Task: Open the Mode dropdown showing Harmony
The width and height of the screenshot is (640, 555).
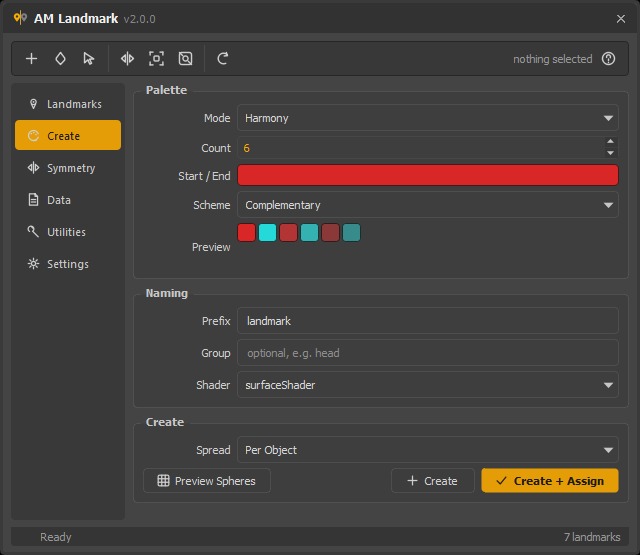Action: (428, 118)
